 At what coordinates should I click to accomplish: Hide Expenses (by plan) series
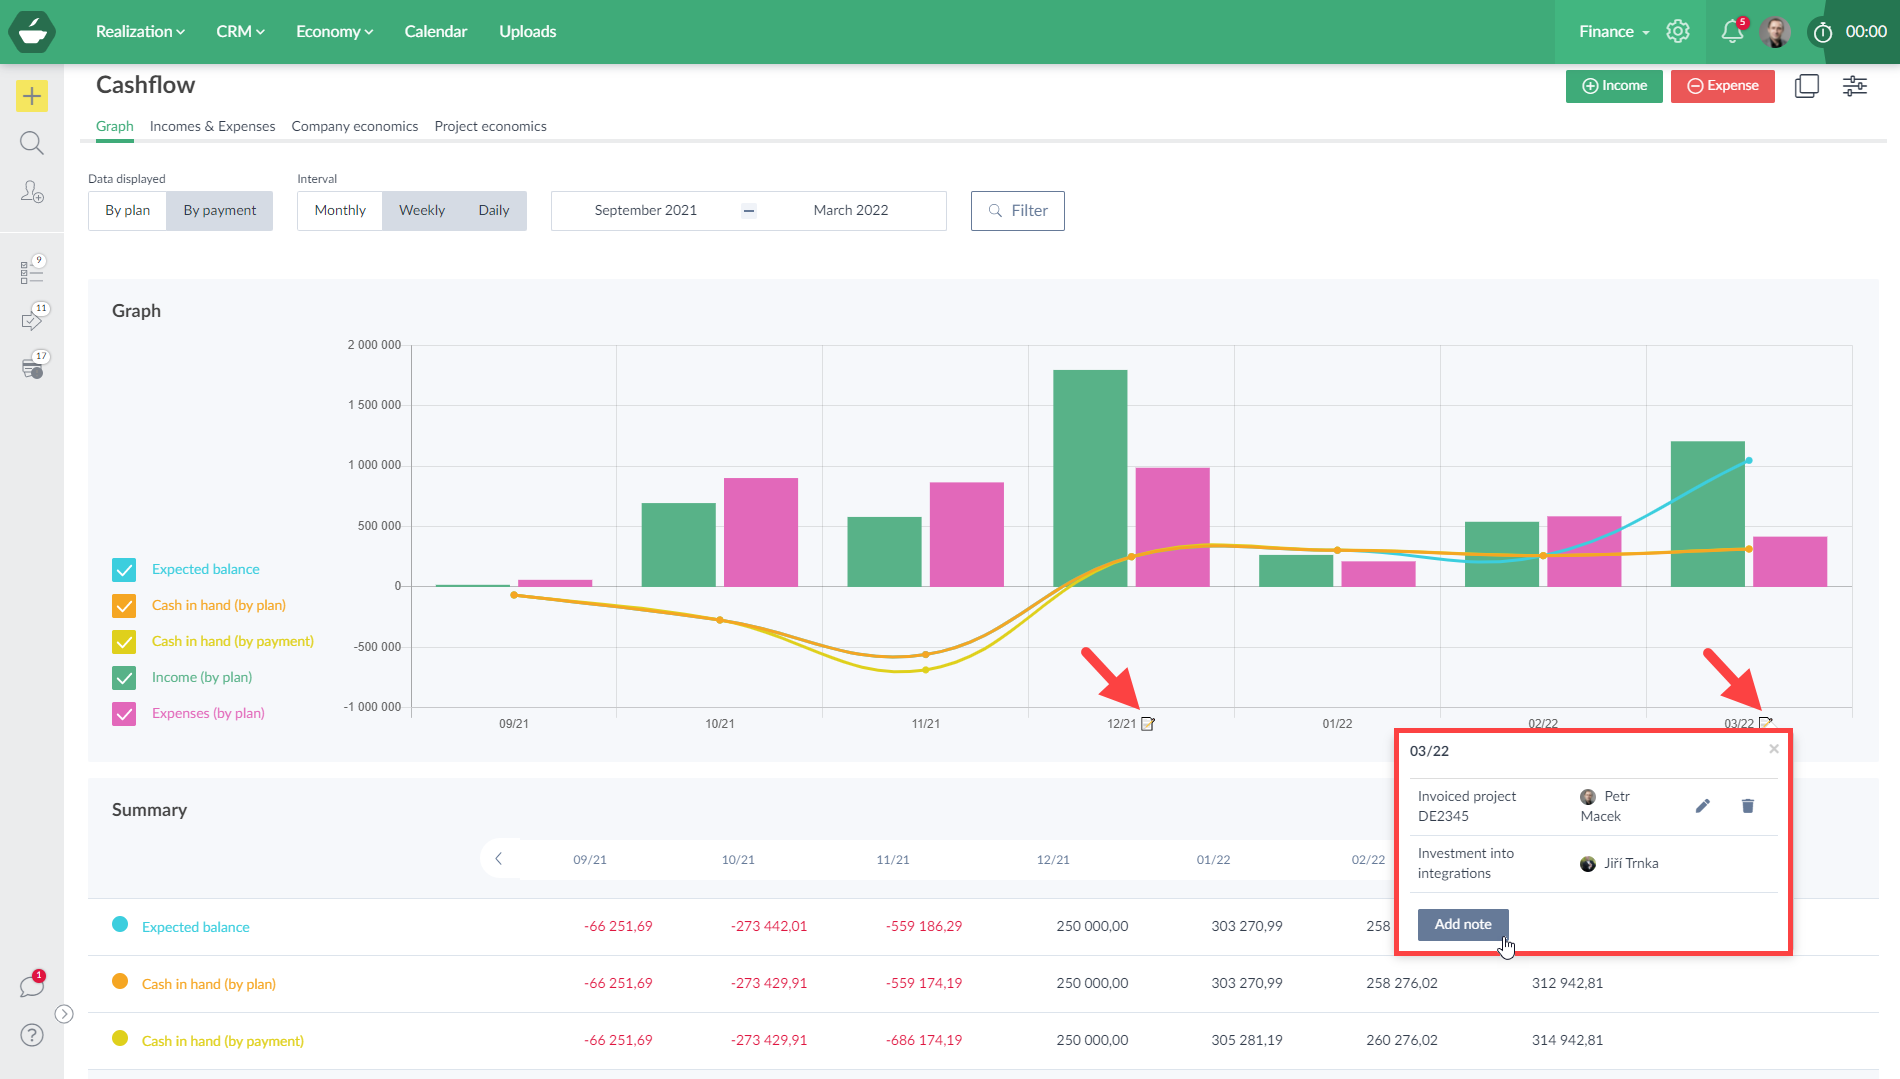(124, 714)
